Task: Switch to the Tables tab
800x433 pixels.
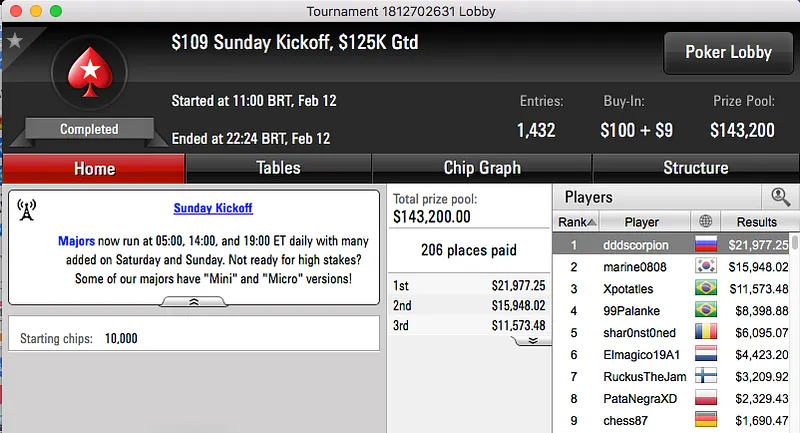Action: tap(278, 168)
